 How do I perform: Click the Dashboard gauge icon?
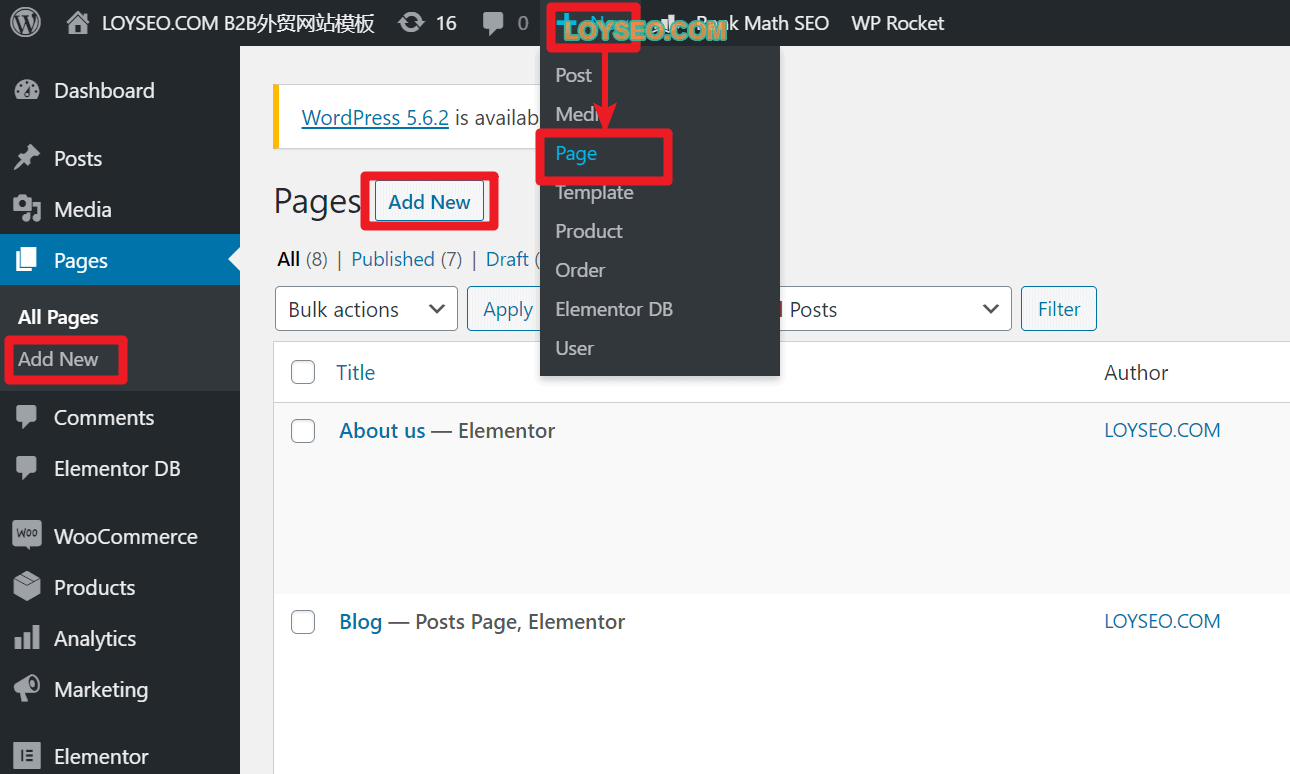(27, 90)
